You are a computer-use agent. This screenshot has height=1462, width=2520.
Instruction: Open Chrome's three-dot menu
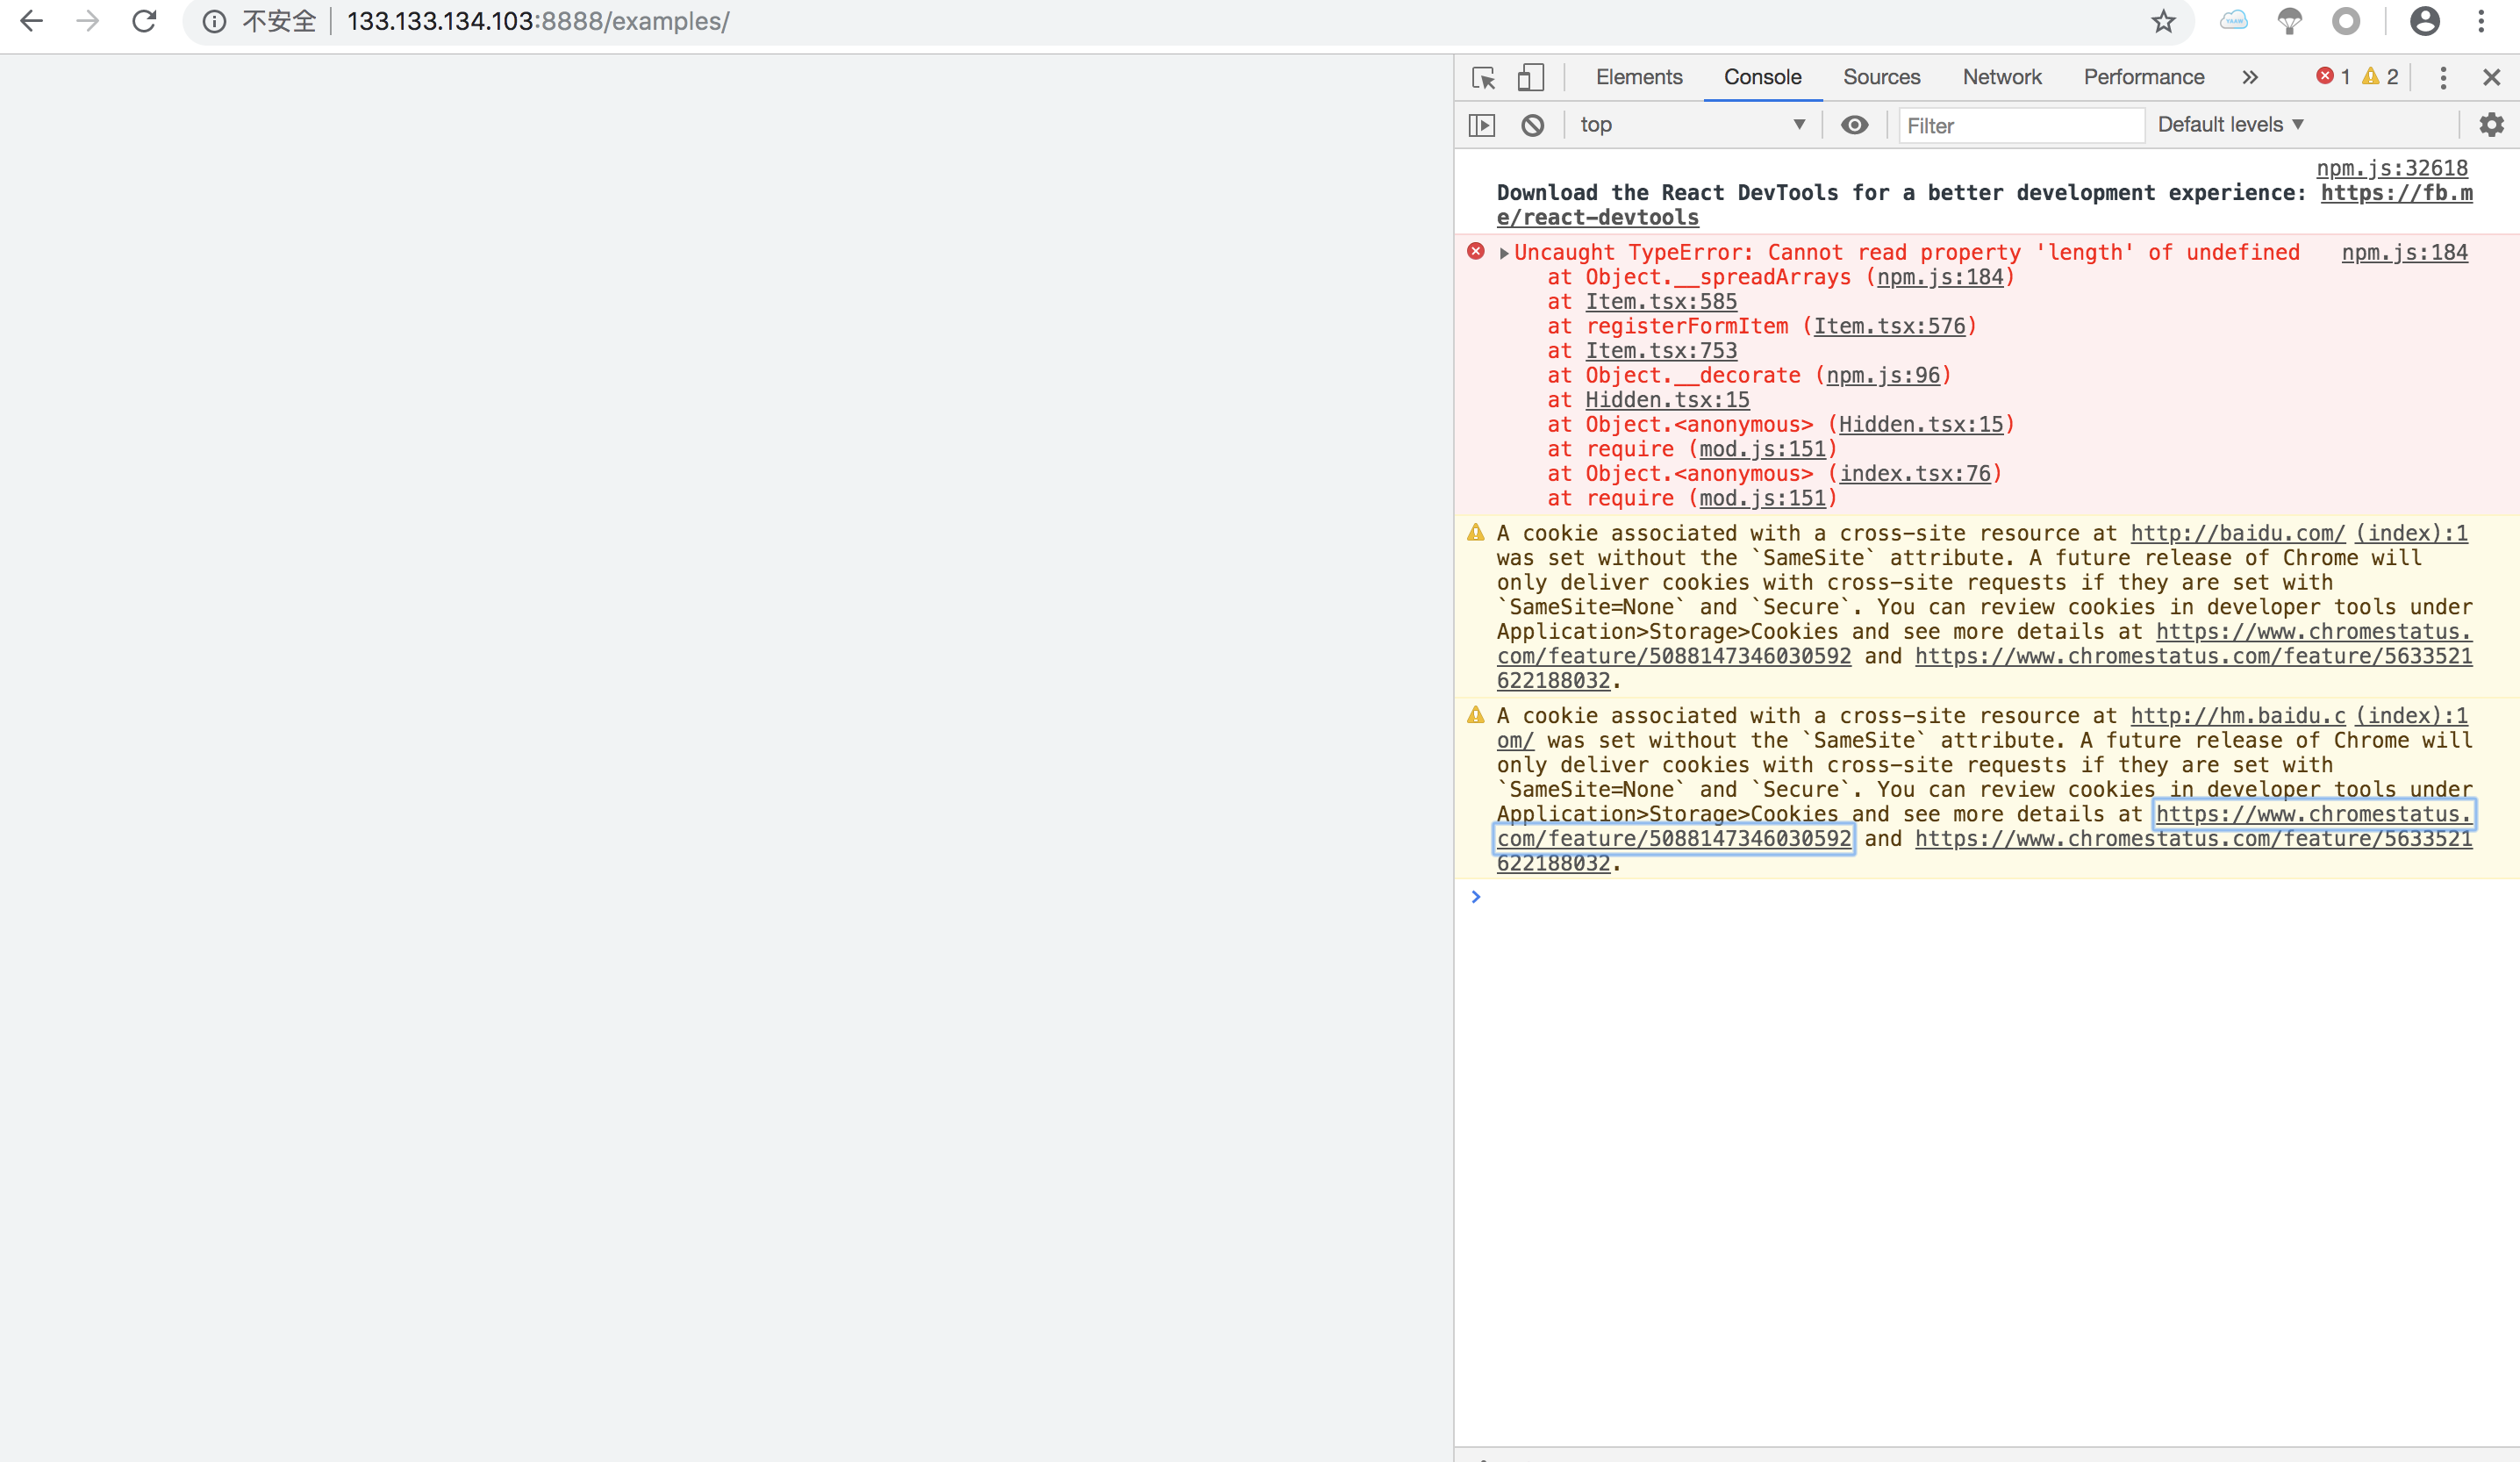click(x=2481, y=21)
